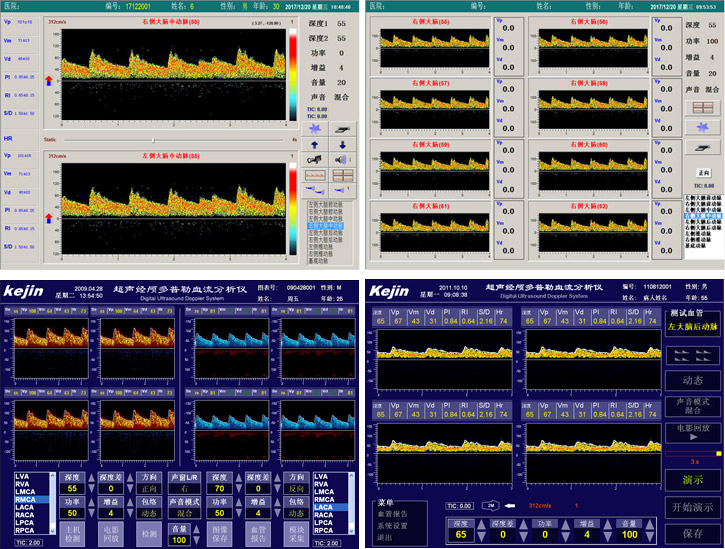Switch to single waveform view icon
This screenshot has height=549, width=725.
[x=315, y=175]
